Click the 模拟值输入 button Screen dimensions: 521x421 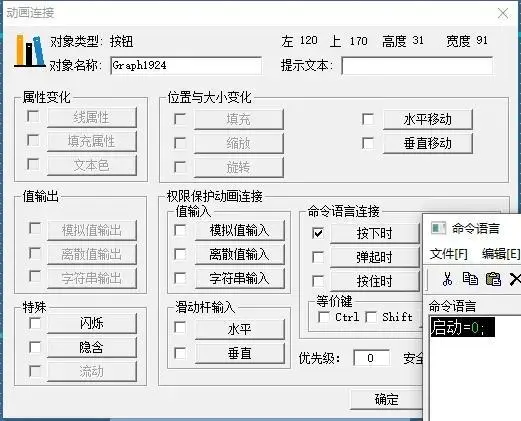[x=240, y=230]
